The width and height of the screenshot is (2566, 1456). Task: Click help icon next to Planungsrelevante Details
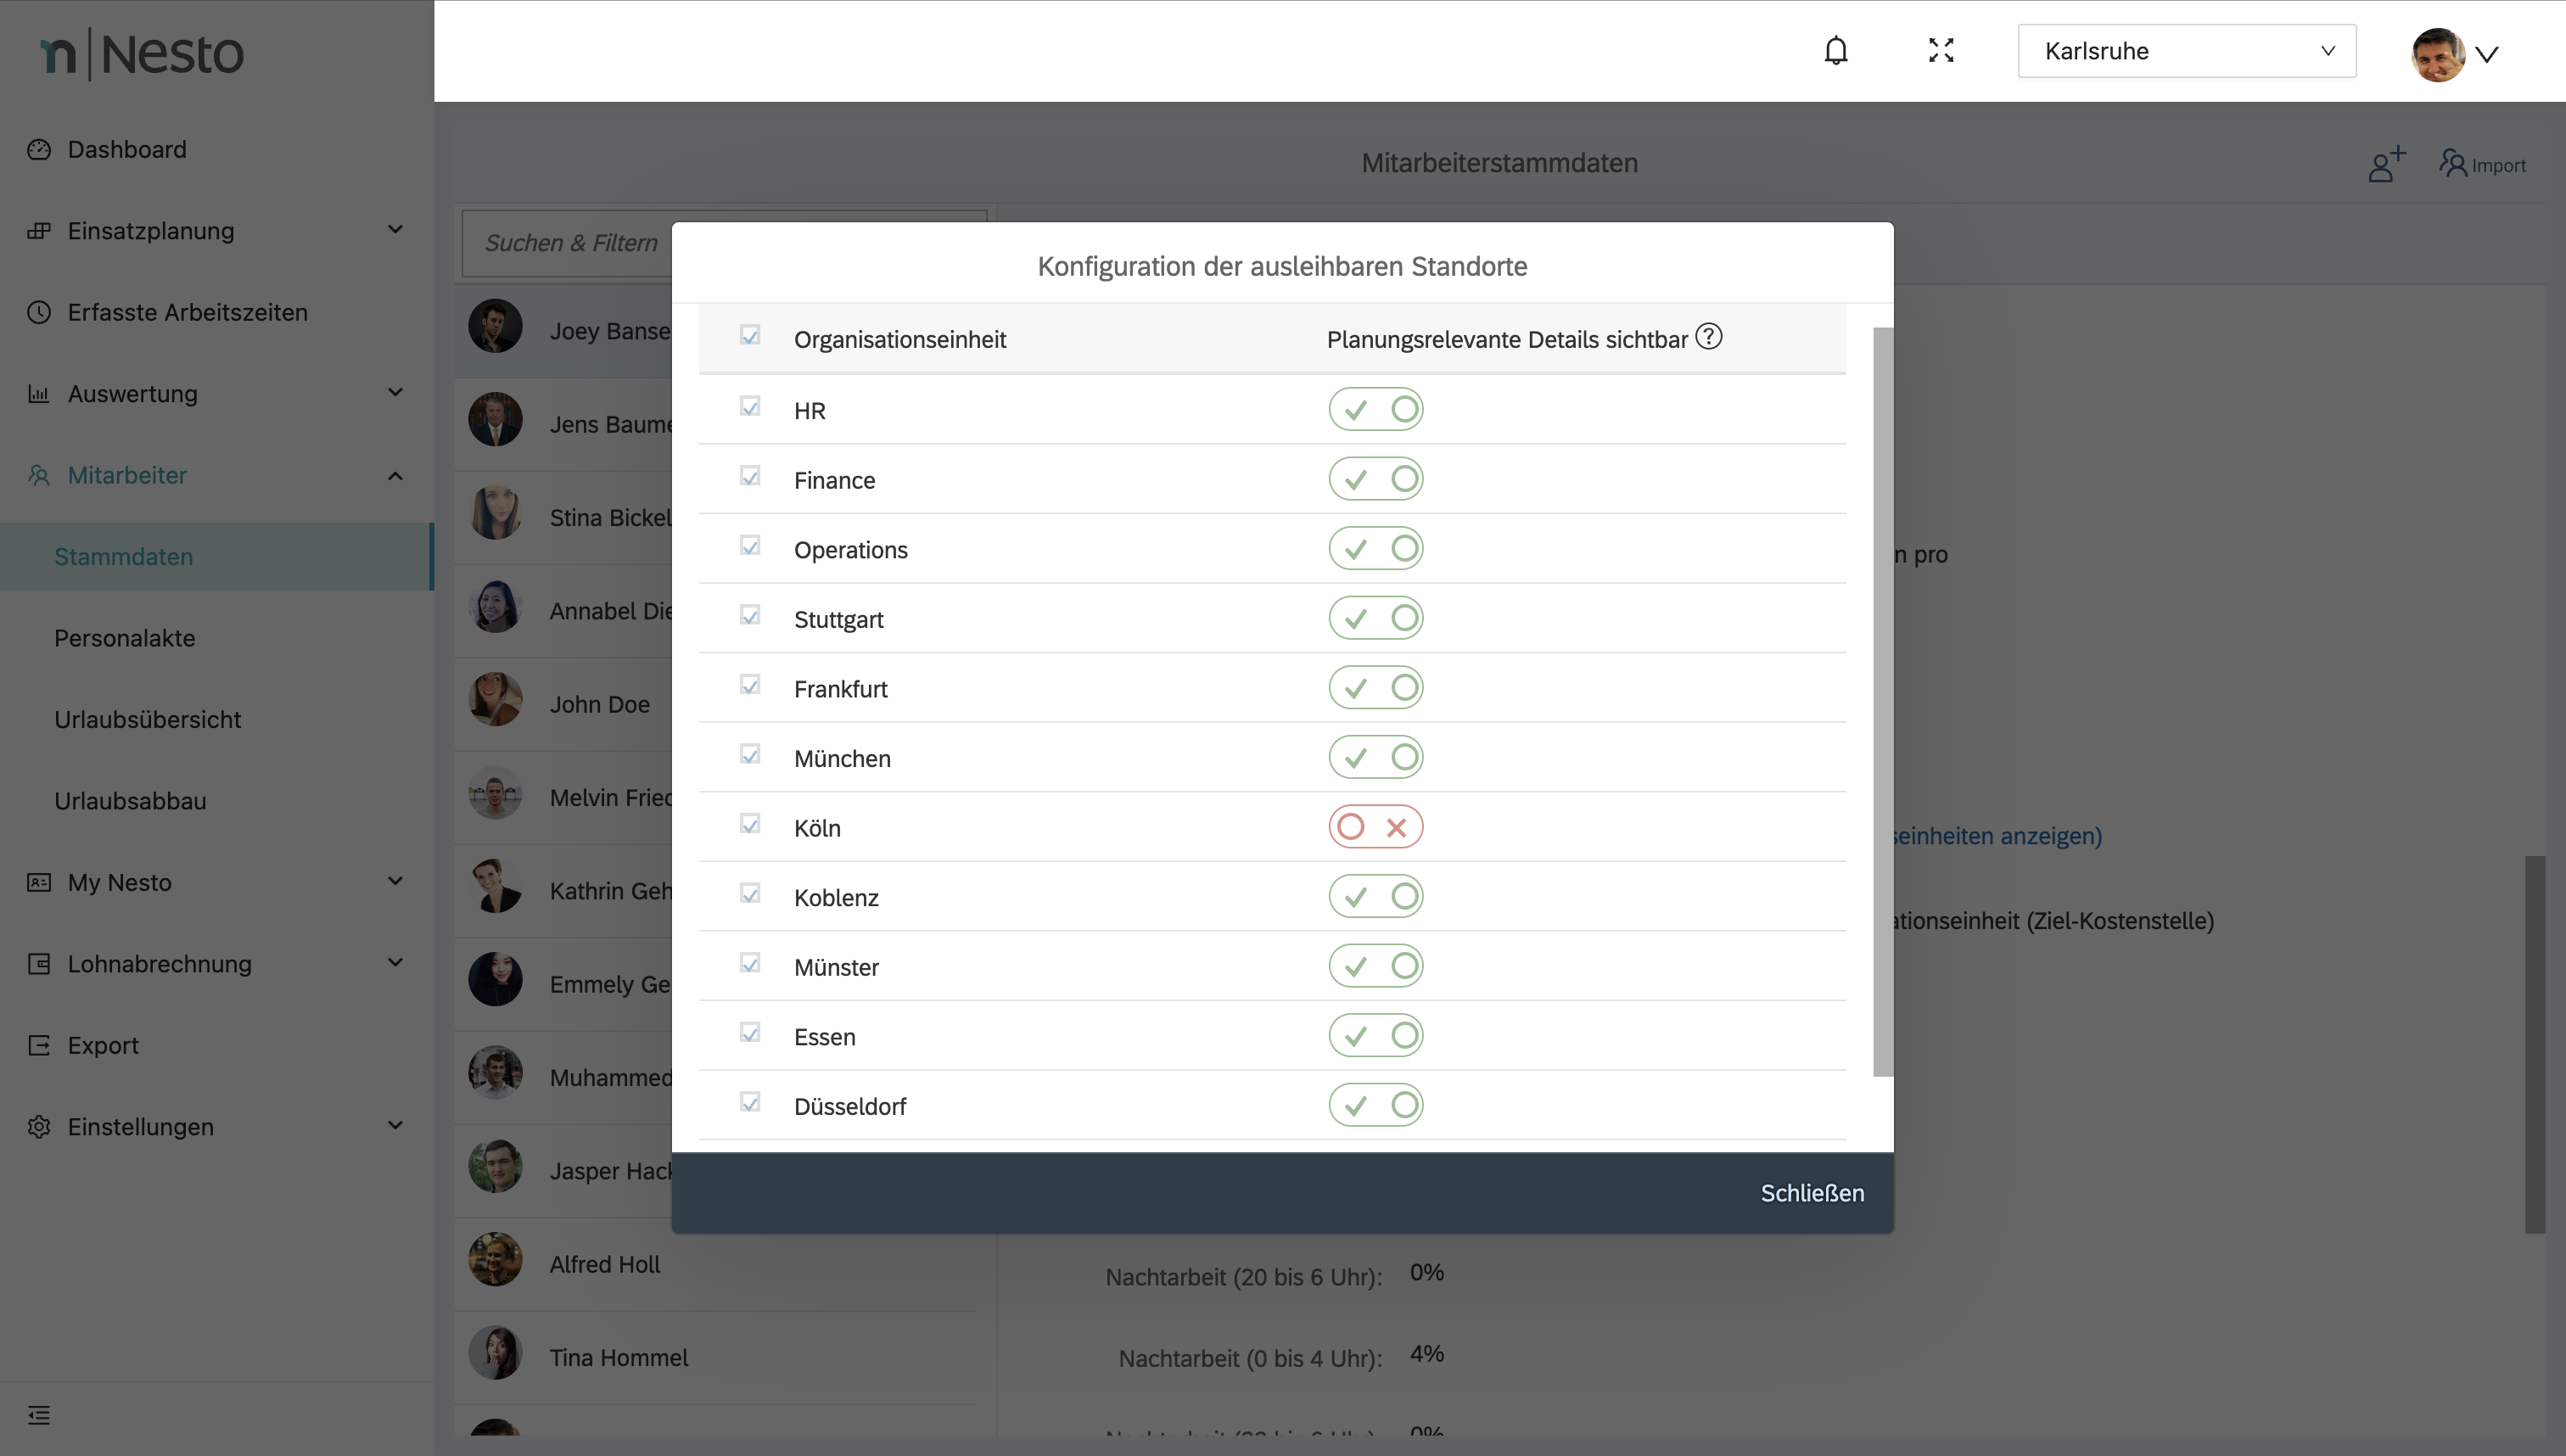tap(1709, 337)
